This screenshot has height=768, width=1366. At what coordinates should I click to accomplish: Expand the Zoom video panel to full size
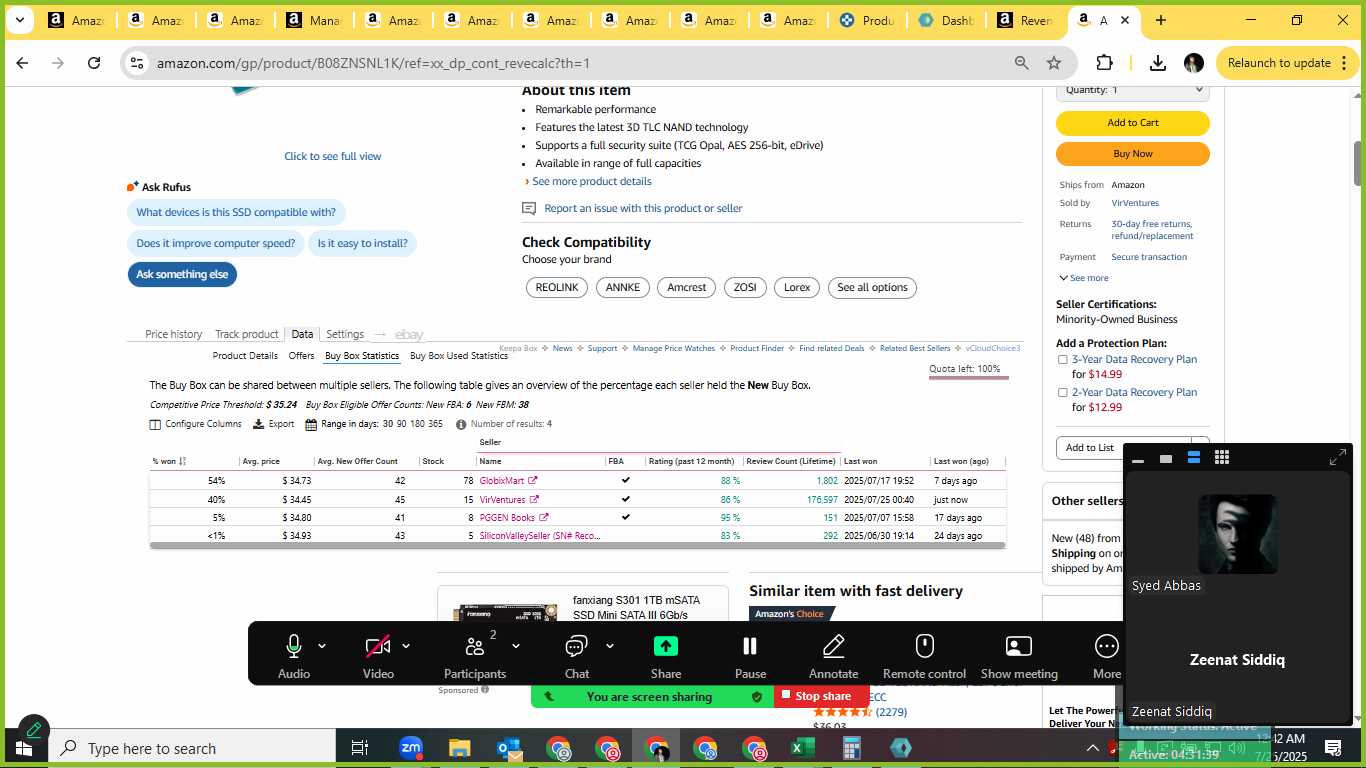[1337, 457]
